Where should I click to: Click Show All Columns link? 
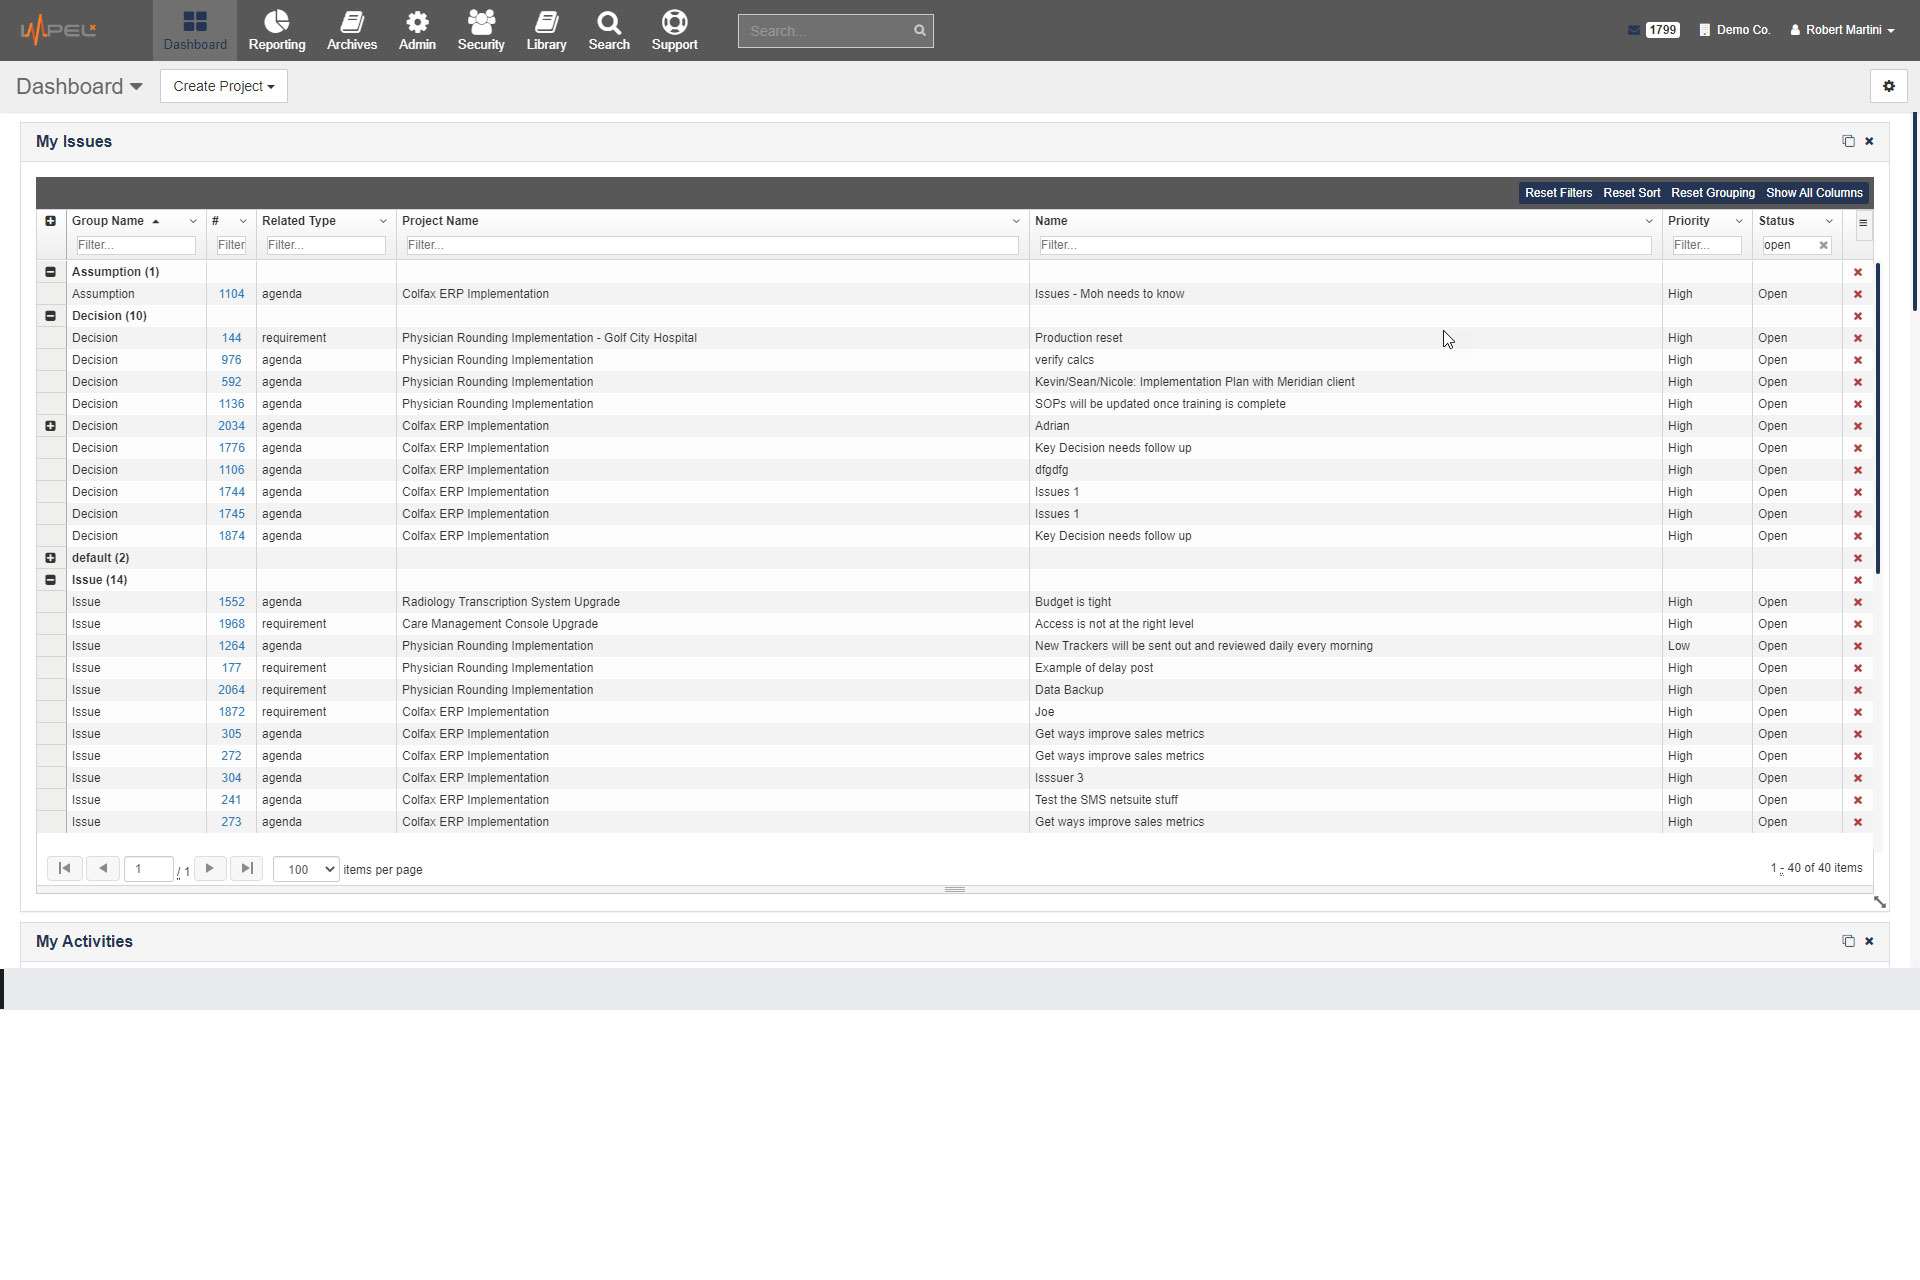(x=1814, y=193)
